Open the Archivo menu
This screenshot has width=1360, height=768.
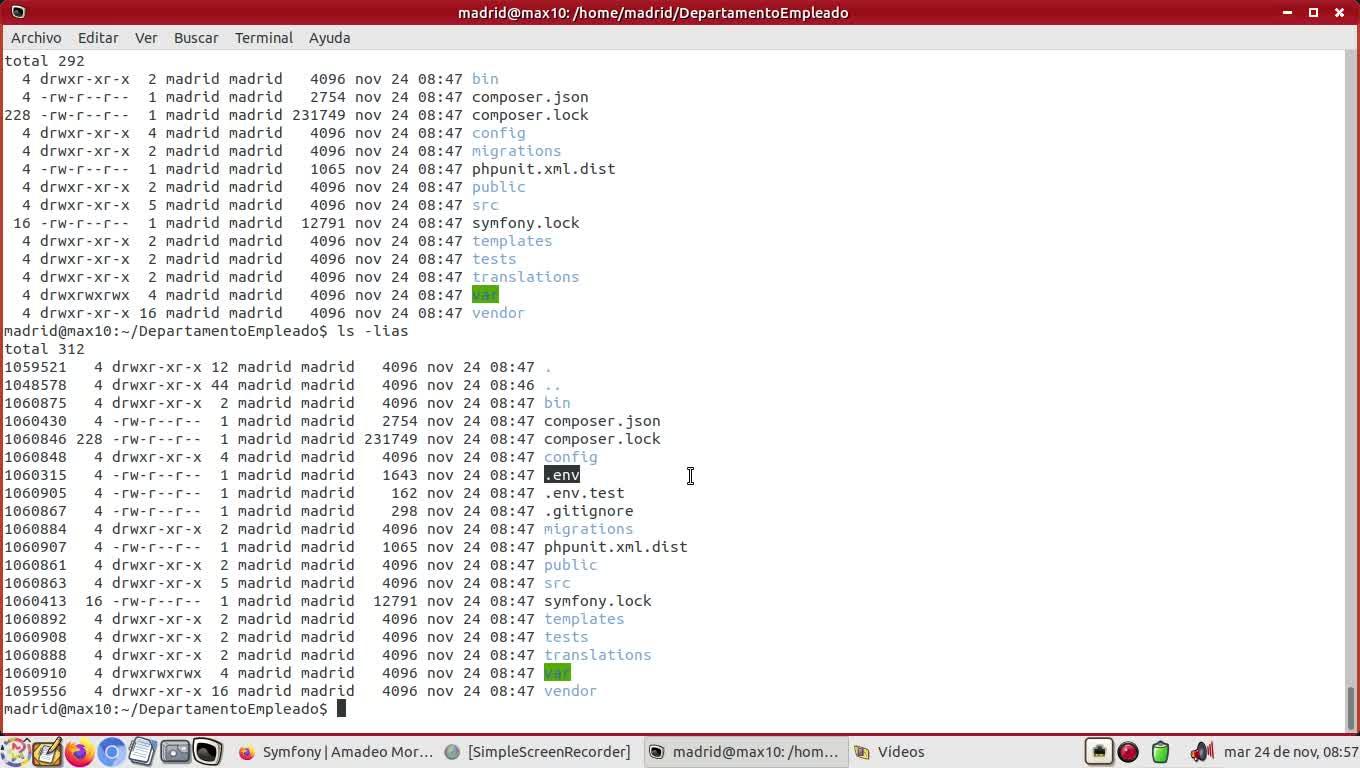[x=36, y=37]
